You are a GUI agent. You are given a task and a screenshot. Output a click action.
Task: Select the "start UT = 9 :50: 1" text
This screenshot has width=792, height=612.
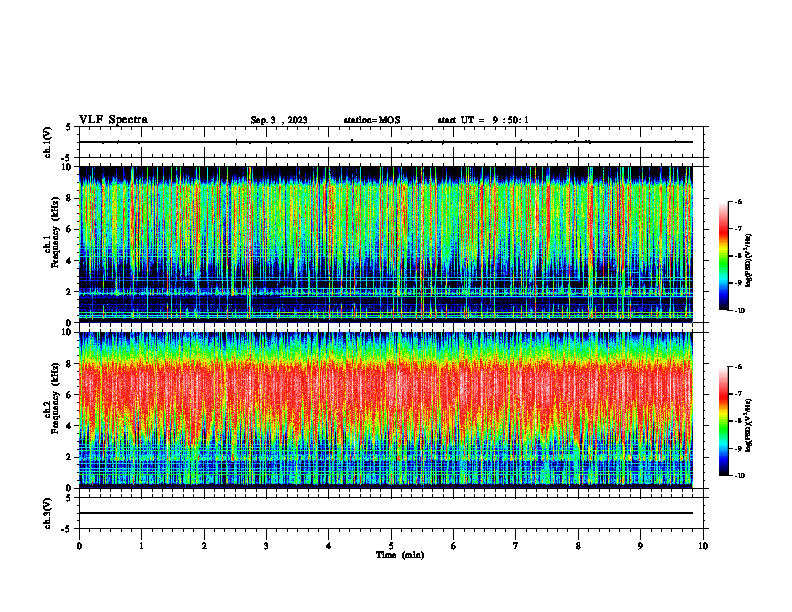point(483,120)
